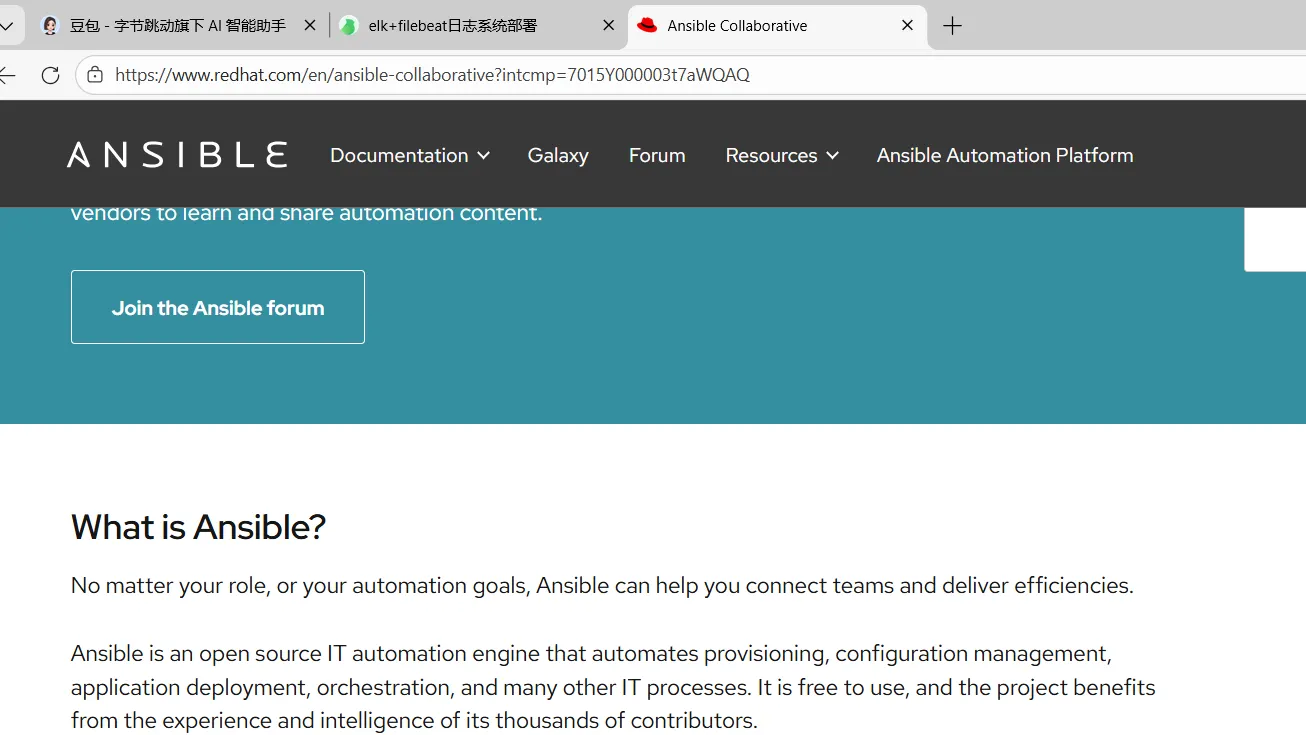Go to Ansible Automation Platform
Image resolution: width=1306 pixels, height=735 pixels.
pyautogui.click(x=1005, y=155)
